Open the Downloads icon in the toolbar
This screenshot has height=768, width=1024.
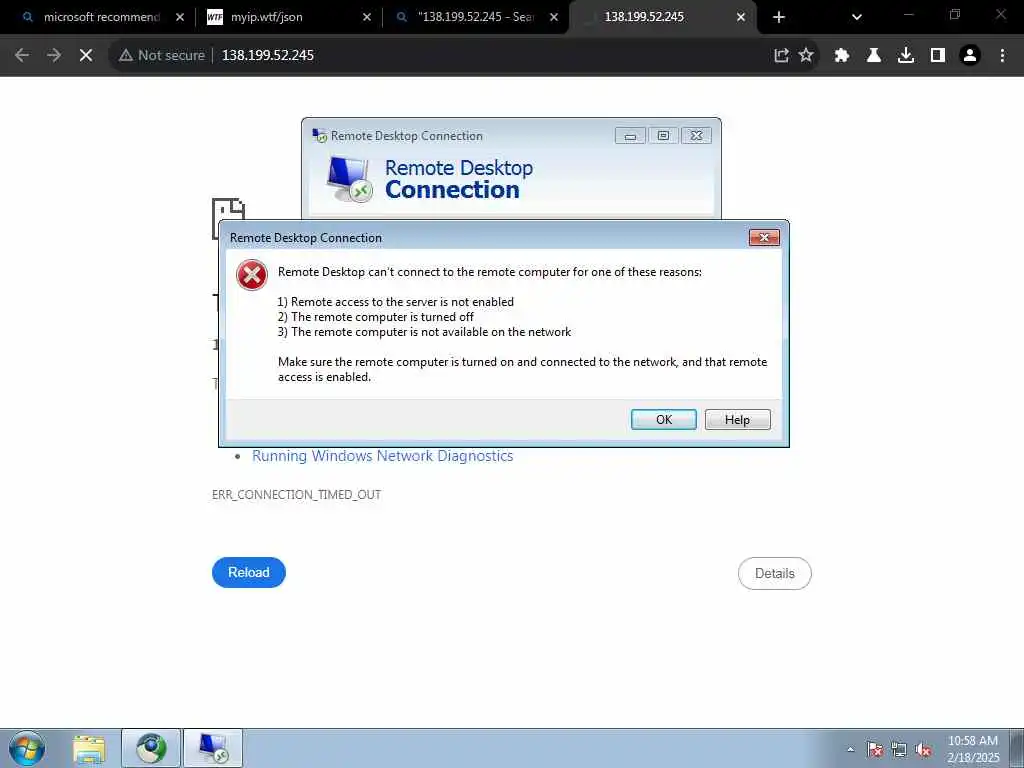tap(906, 56)
